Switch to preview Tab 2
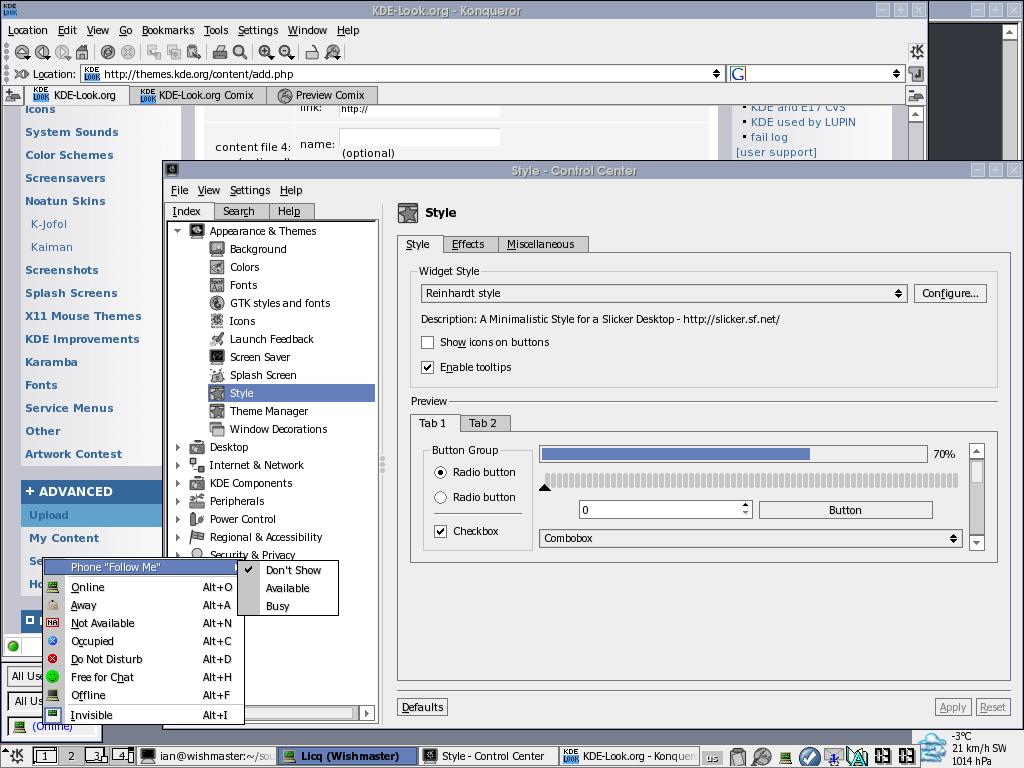Viewport: 1024px width, 768px height. (x=483, y=423)
